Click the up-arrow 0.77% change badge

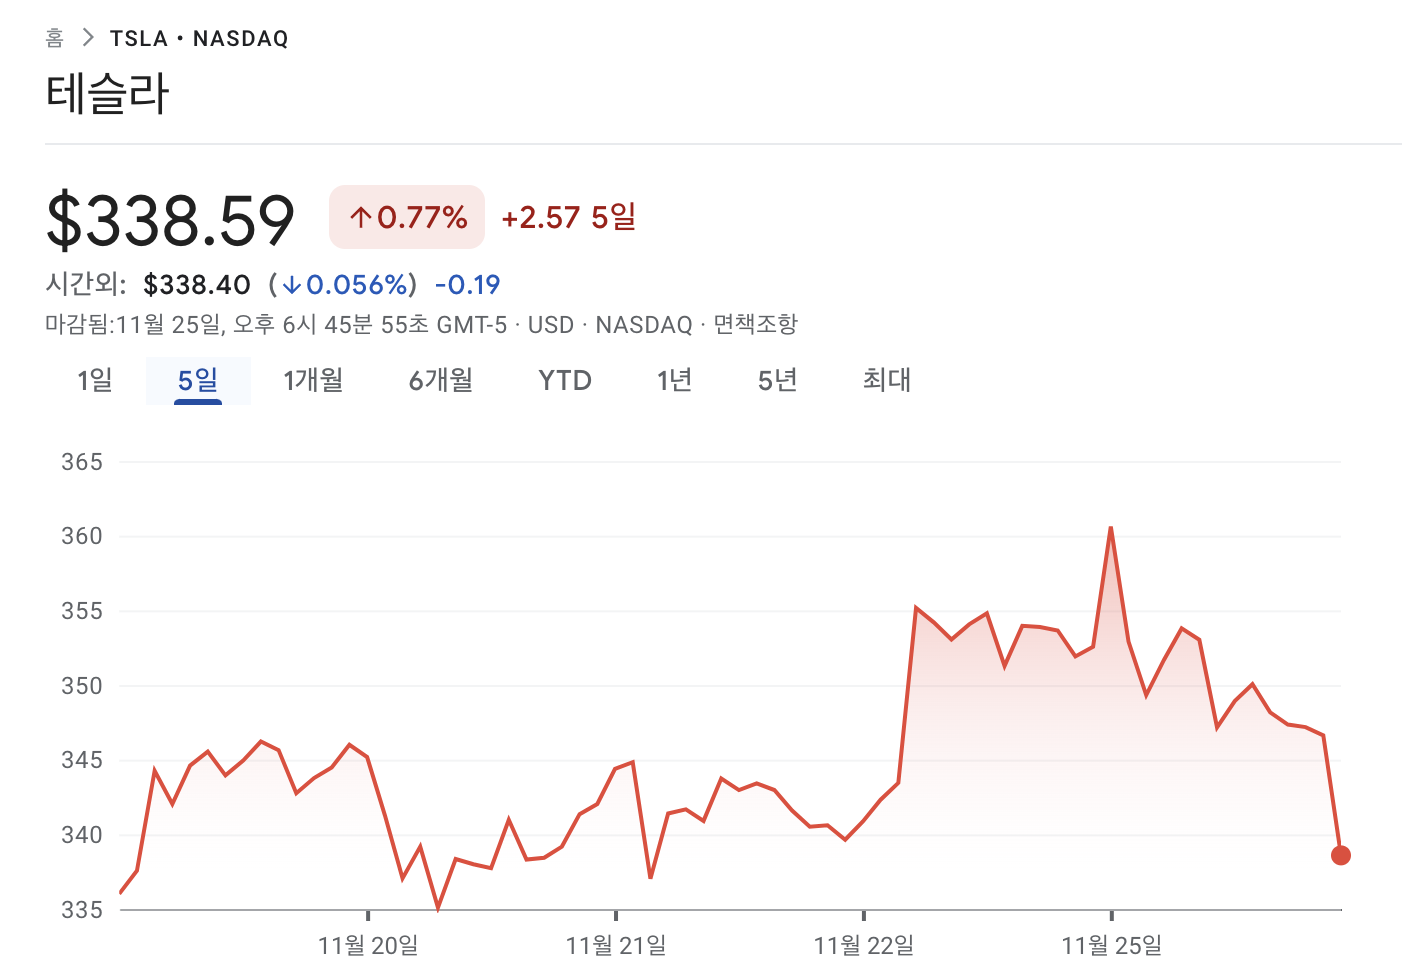pyautogui.click(x=407, y=217)
